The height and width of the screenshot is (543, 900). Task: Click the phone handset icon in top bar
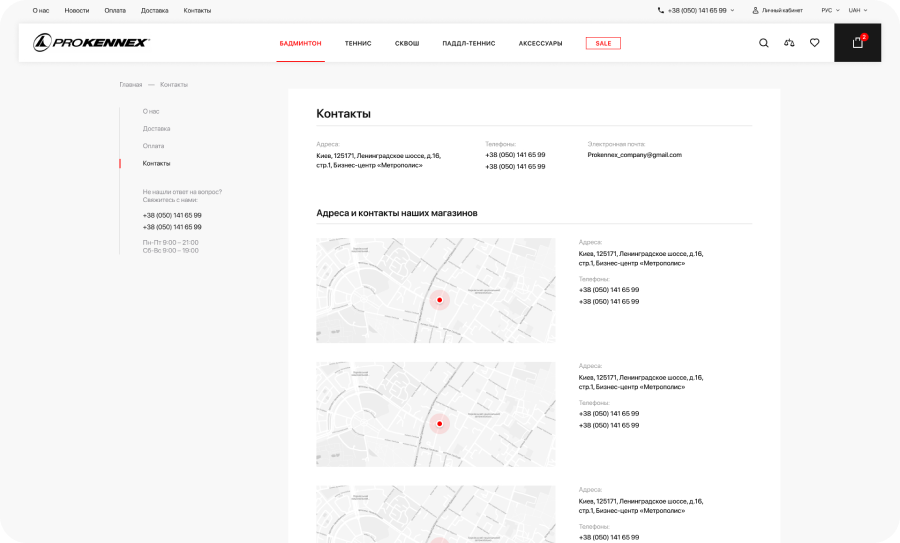(x=661, y=10)
